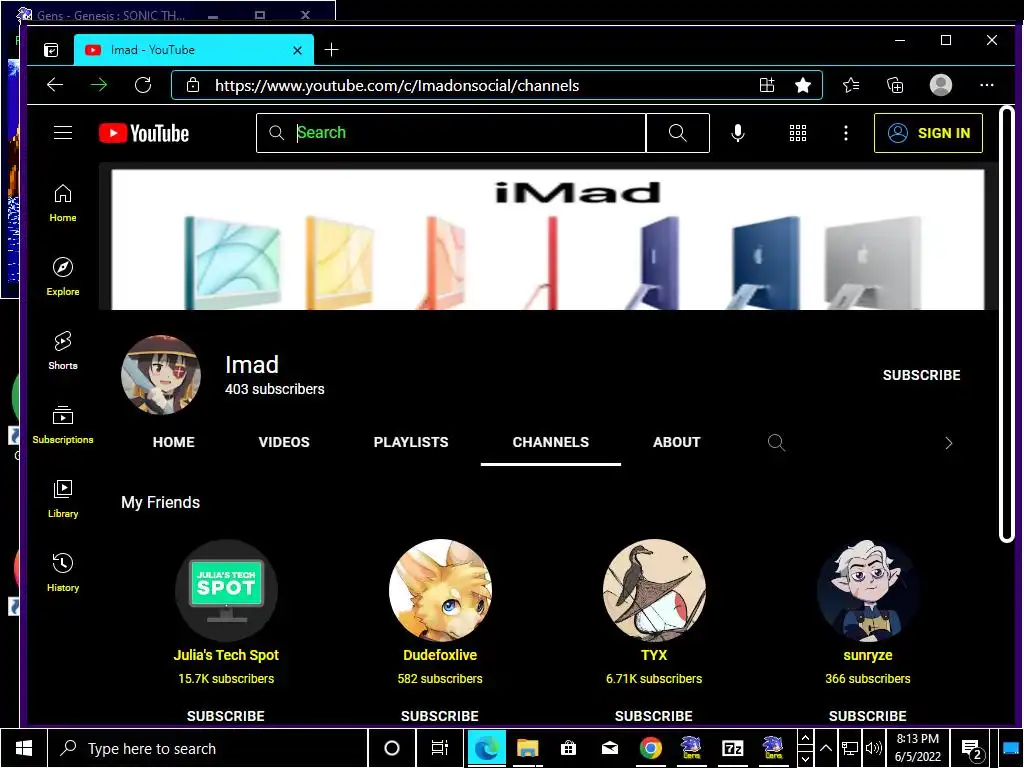Screen dimensions: 1024x768
Task: Open the volume control in system tray
Action: pyautogui.click(x=873, y=748)
